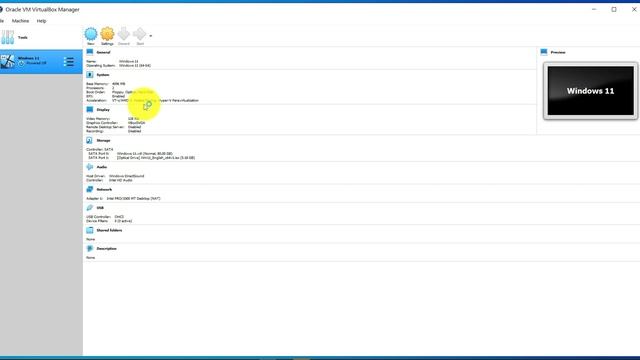The width and height of the screenshot is (640, 360).
Task: Open the USB section header link
Action: pyautogui.click(x=100, y=208)
